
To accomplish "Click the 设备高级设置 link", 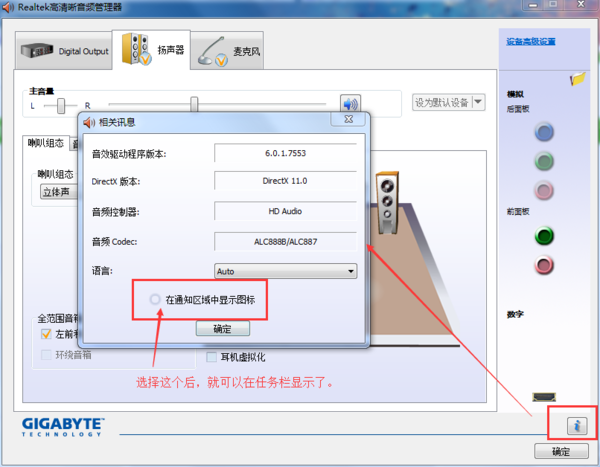I will (531, 41).
